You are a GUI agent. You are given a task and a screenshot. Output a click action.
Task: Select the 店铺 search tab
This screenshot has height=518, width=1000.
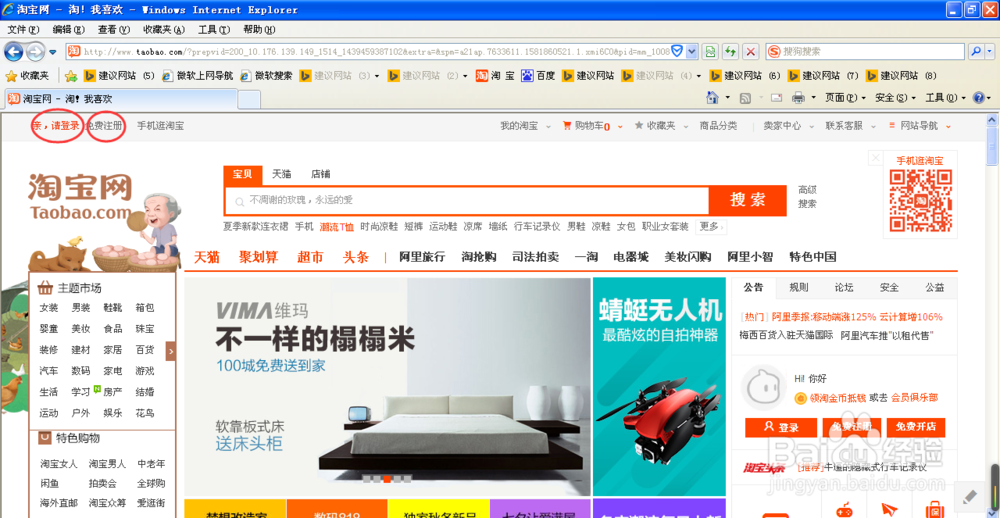320,174
